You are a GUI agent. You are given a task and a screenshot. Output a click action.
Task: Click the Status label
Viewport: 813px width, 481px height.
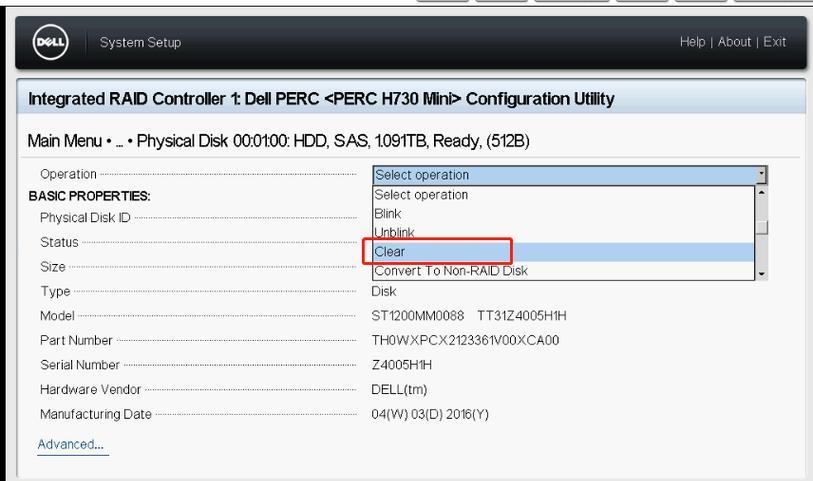(x=59, y=242)
